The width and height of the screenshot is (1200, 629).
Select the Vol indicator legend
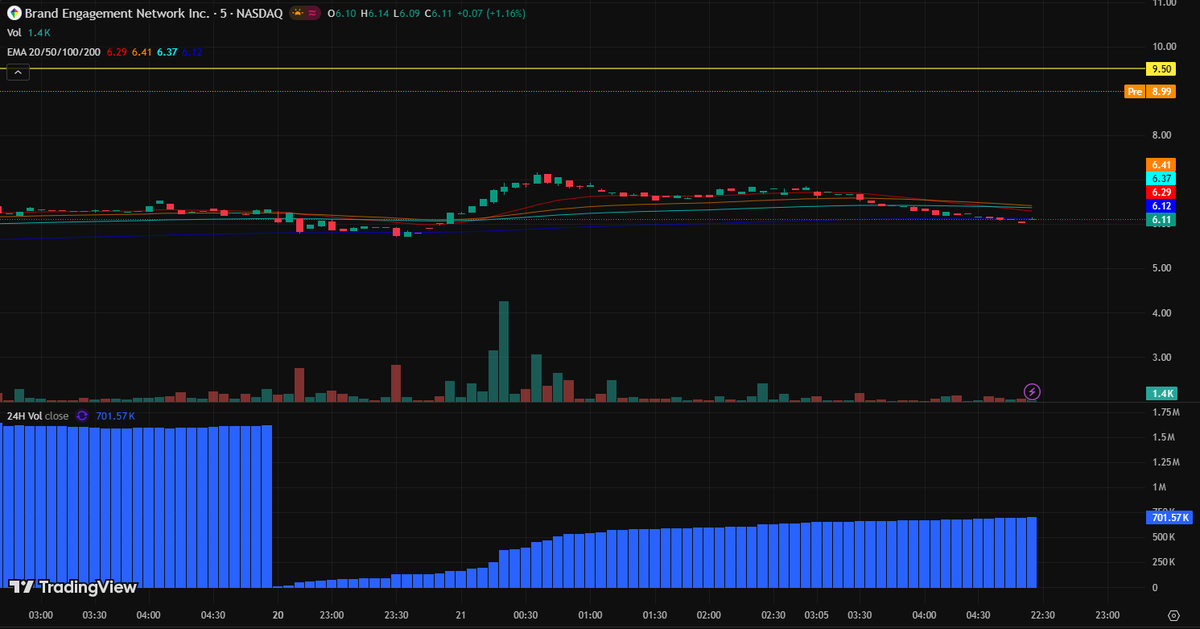(14, 33)
